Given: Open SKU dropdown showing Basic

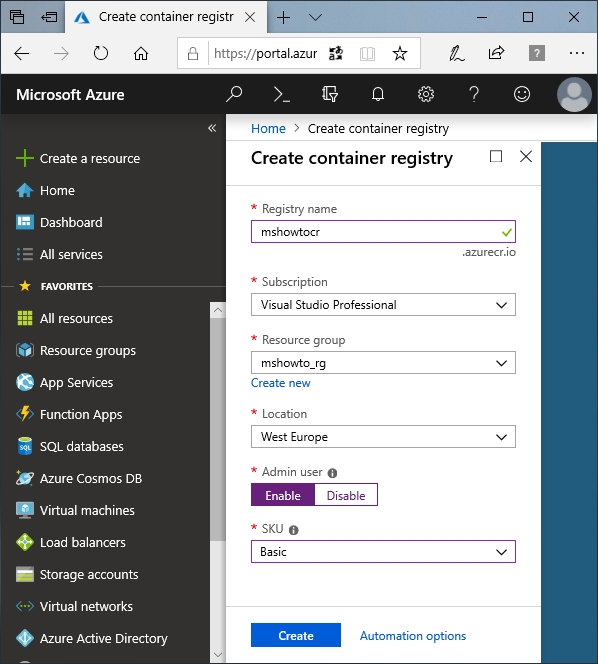Looking at the screenshot, I should (383, 552).
